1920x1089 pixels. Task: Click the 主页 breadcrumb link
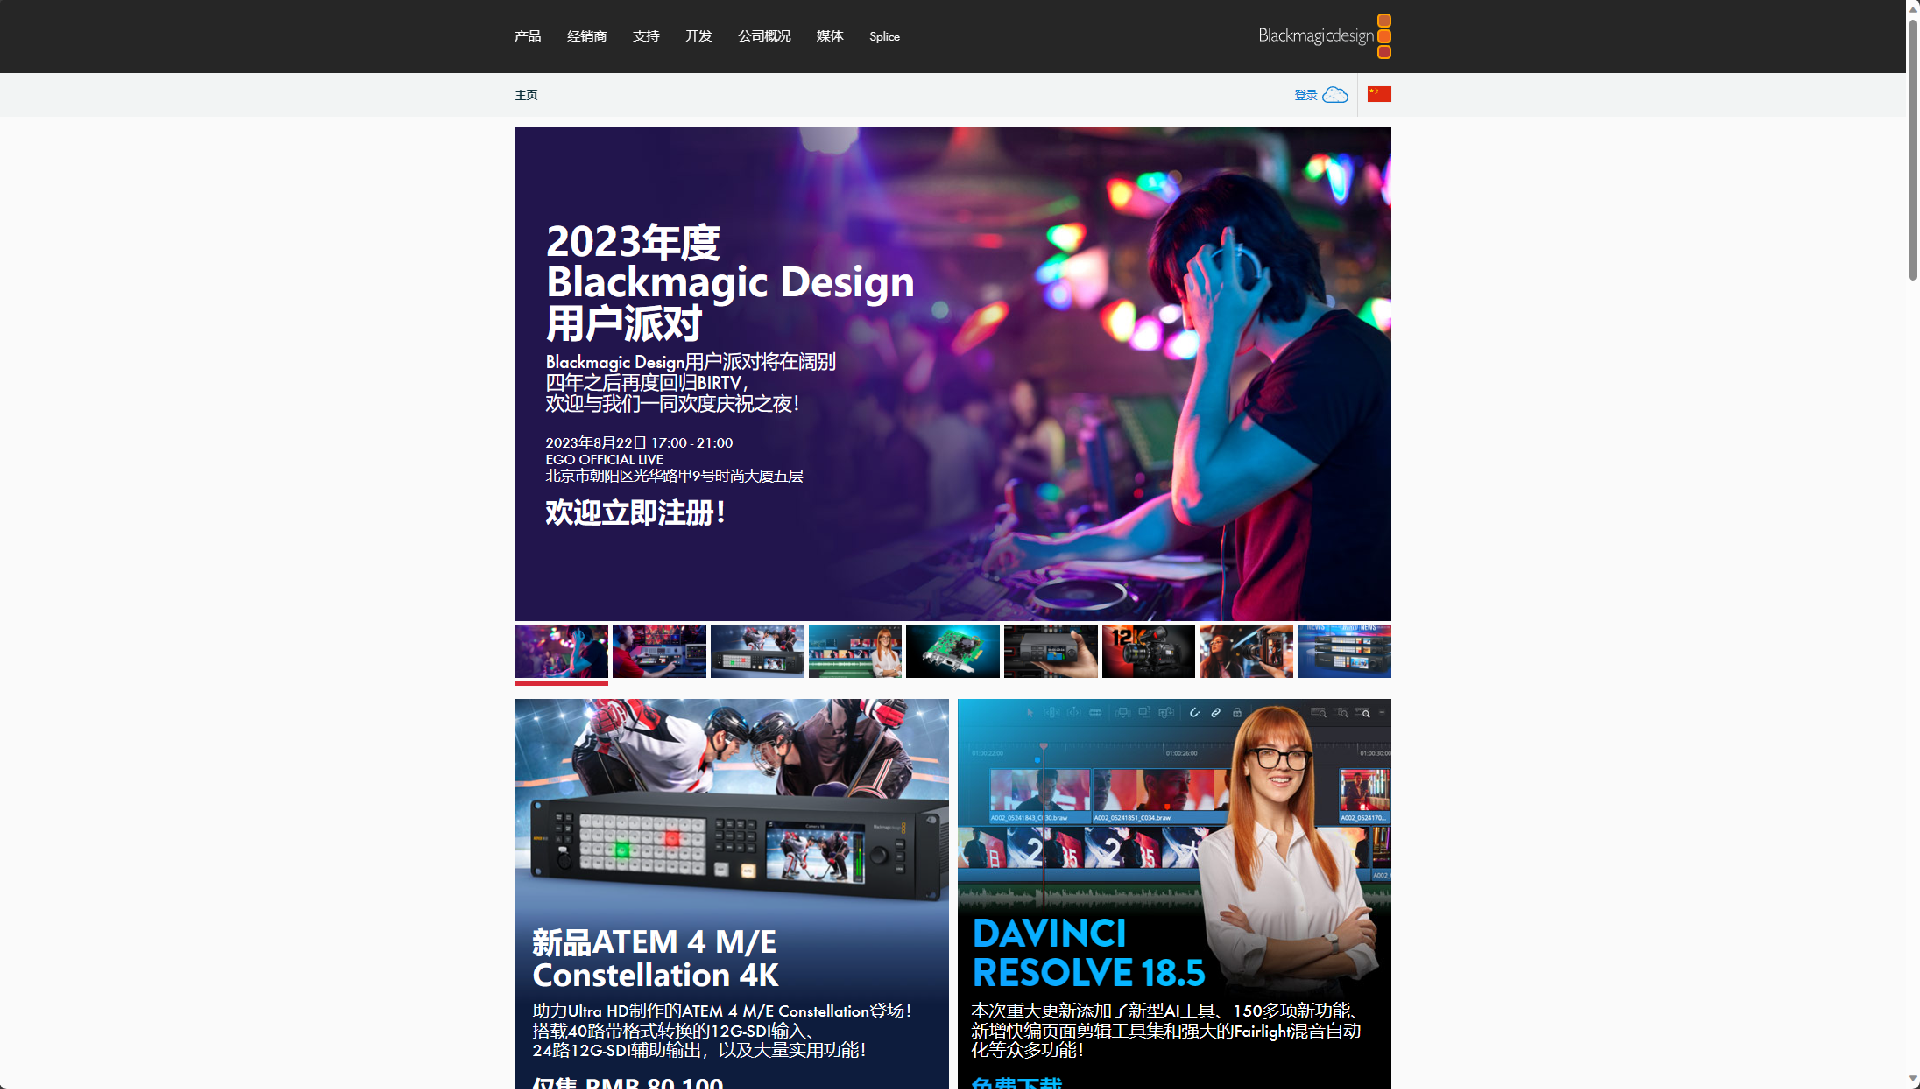(526, 95)
